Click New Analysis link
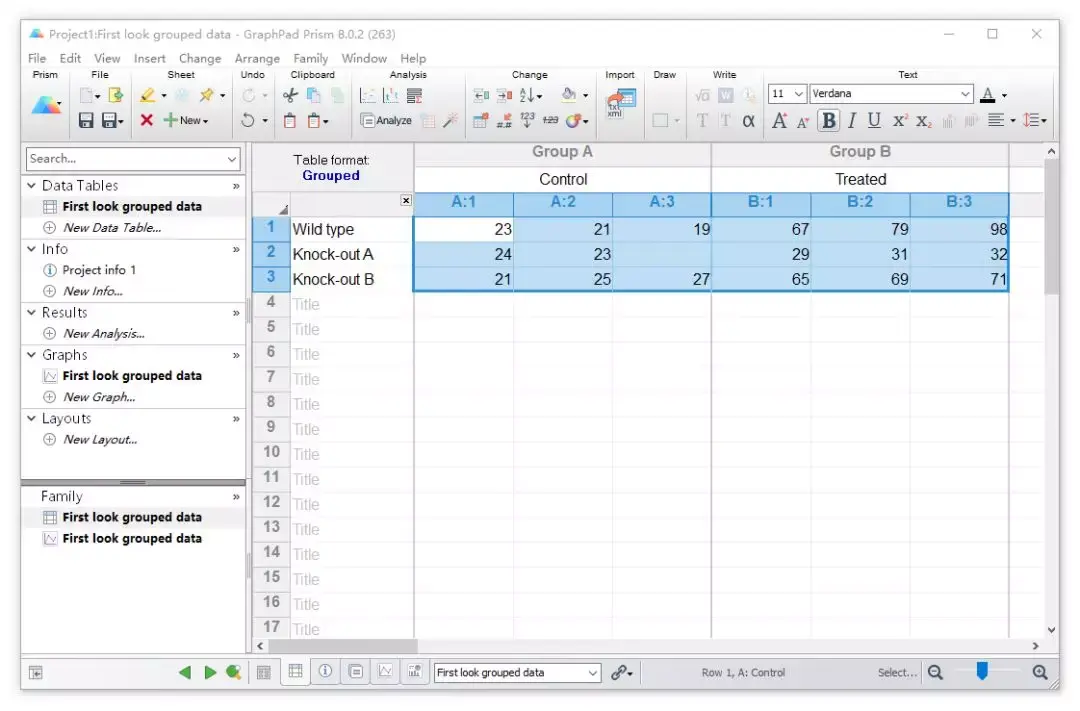Image resolution: width=1080 pixels, height=711 pixels. pyautogui.click(x=103, y=333)
